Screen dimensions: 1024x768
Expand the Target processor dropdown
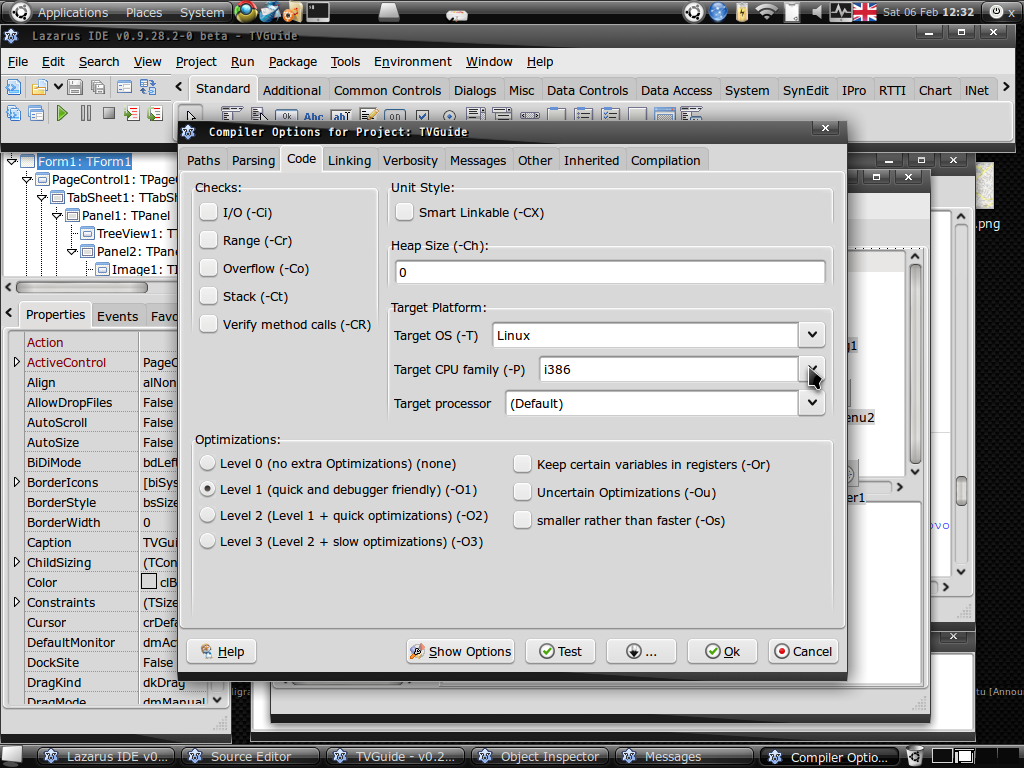click(812, 403)
